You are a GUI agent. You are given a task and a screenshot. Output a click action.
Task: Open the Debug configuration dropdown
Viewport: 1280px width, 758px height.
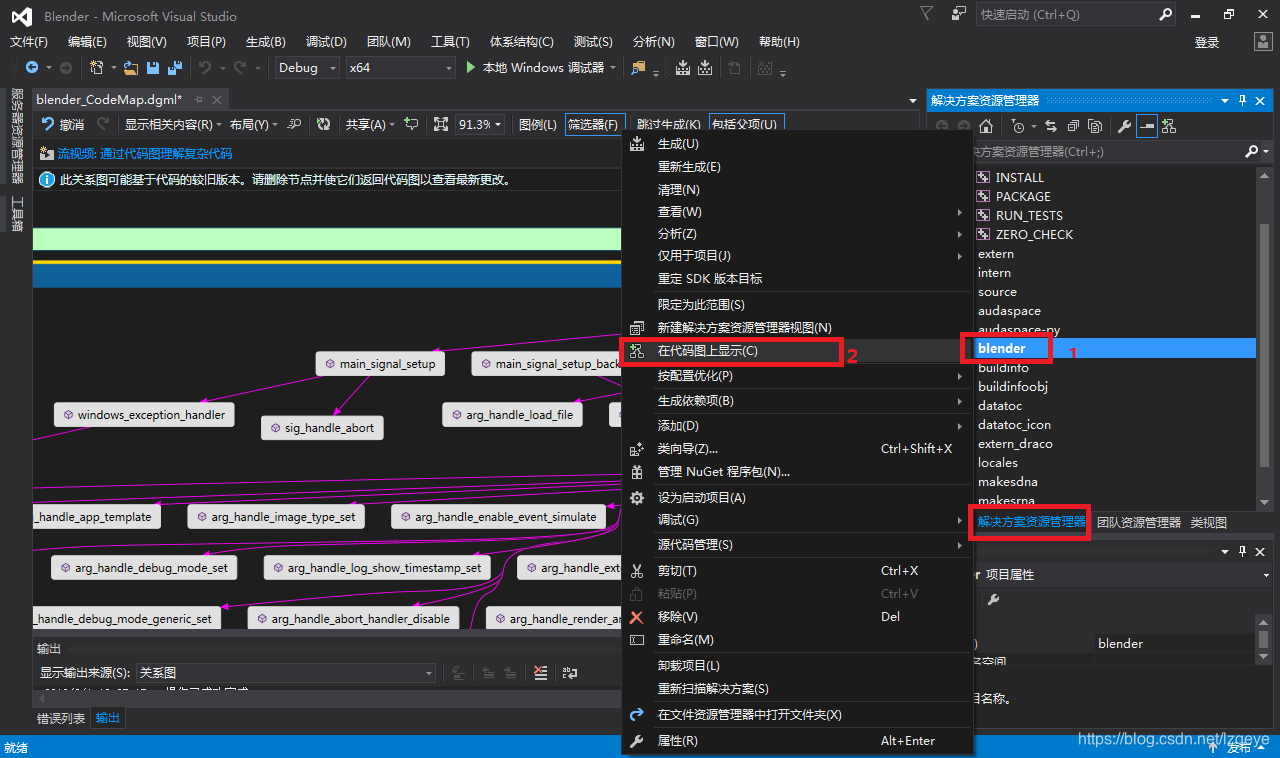307,67
